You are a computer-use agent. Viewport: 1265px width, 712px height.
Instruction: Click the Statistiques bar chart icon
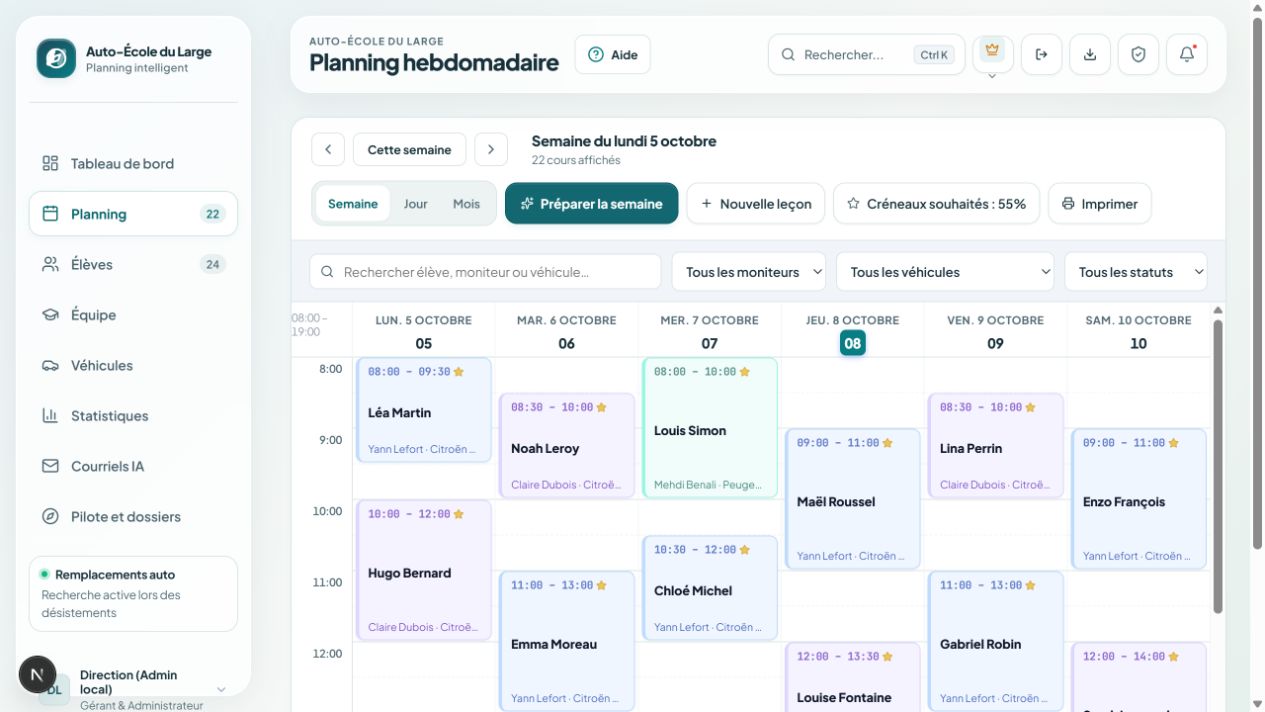pyautogui.click(x=50, y=416)
